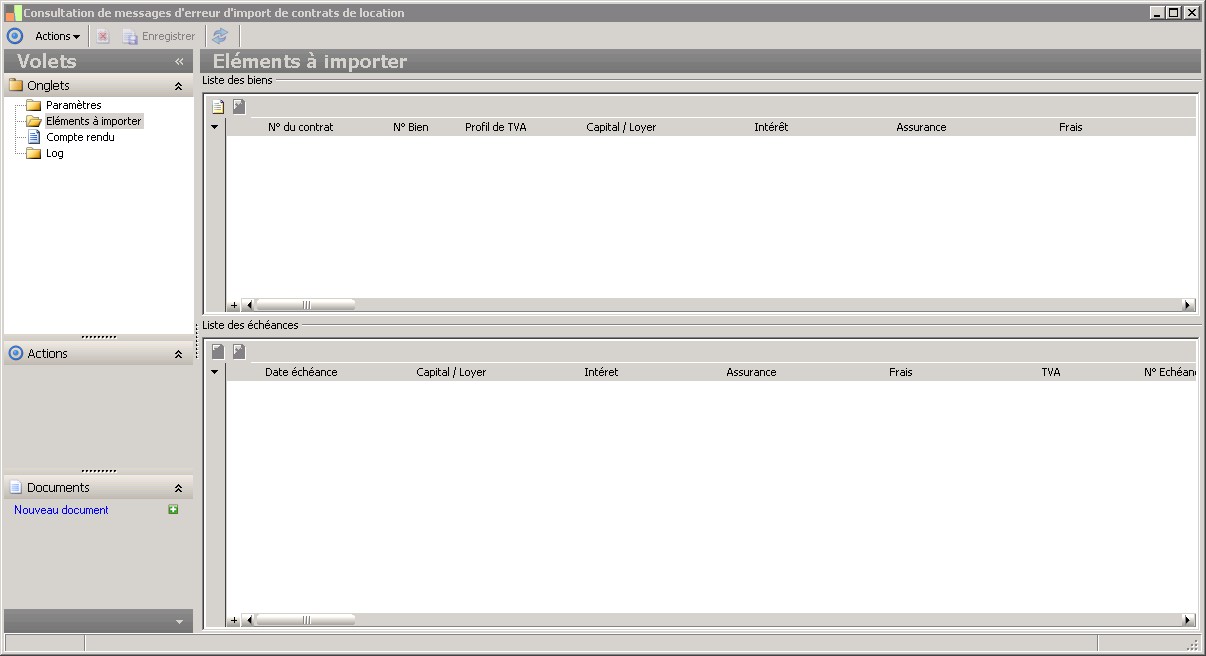Collapse the Actions panel section

(x=178, y=354)
